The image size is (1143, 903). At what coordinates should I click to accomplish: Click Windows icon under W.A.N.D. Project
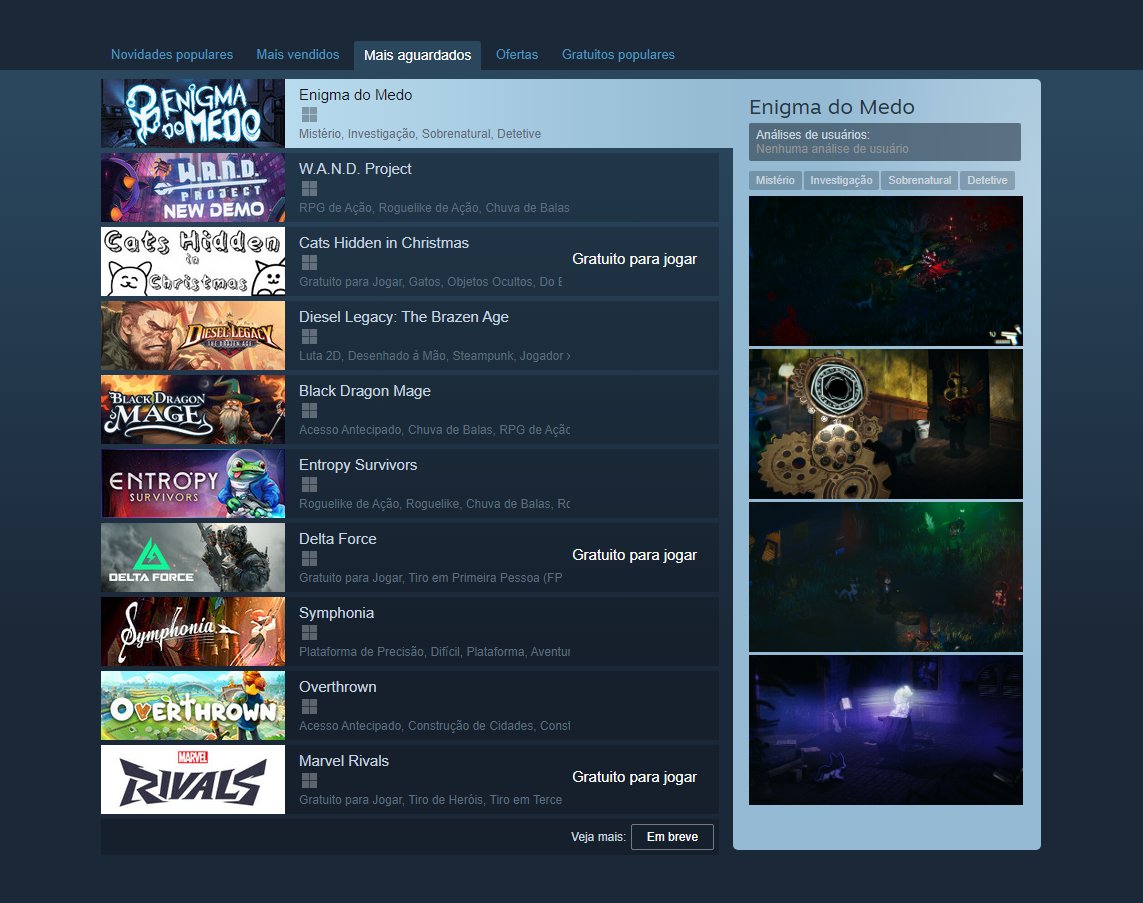pyautogui.click(x=309, y=189)
